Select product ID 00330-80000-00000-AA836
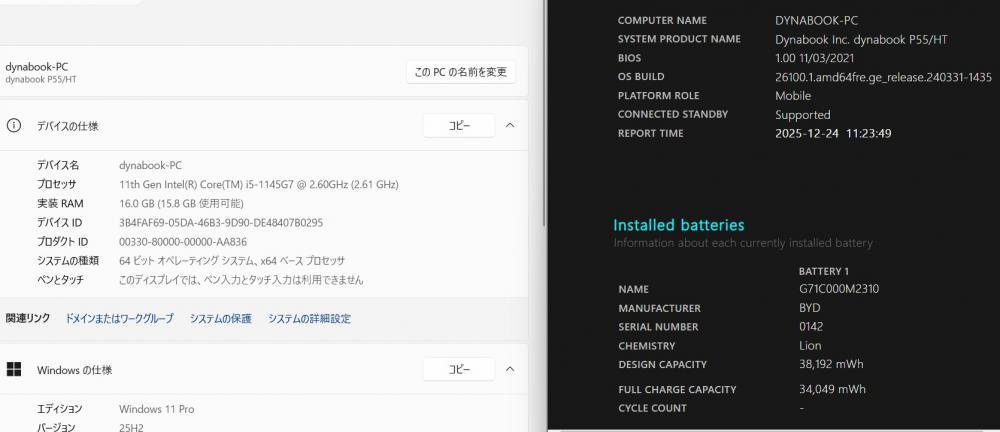The width and height of the screenshot is (1000, 432). [x=183, y=242]
